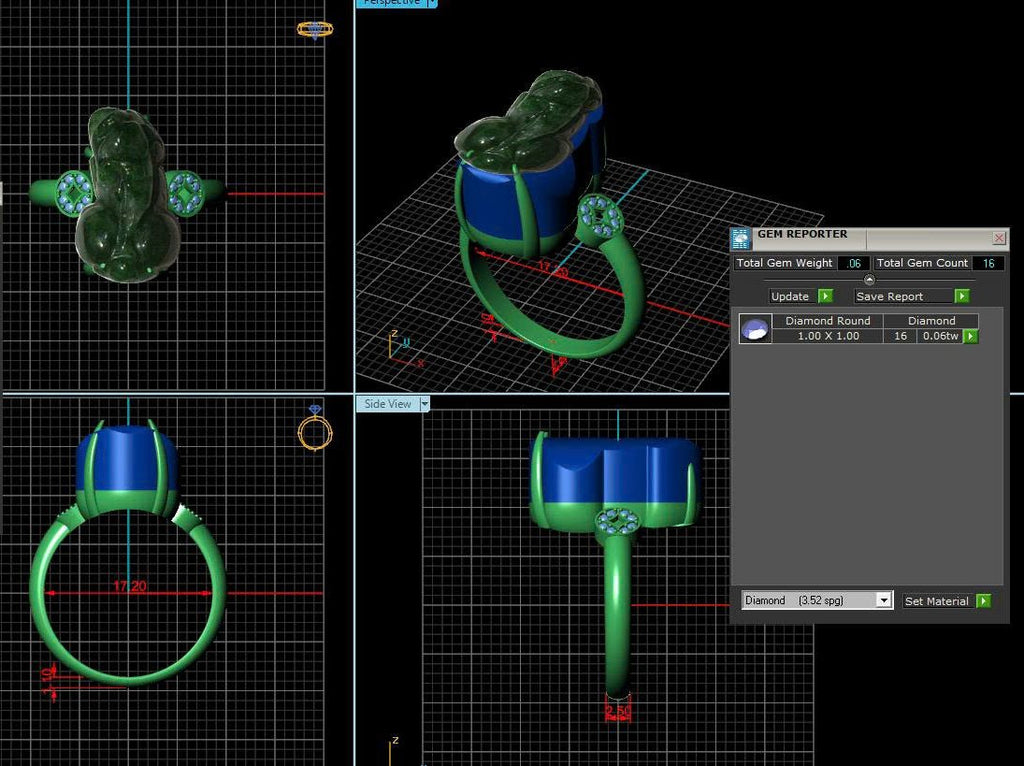Open the Side View viewport dropdown arrow
1024x766 pixels.
(424, 404)
